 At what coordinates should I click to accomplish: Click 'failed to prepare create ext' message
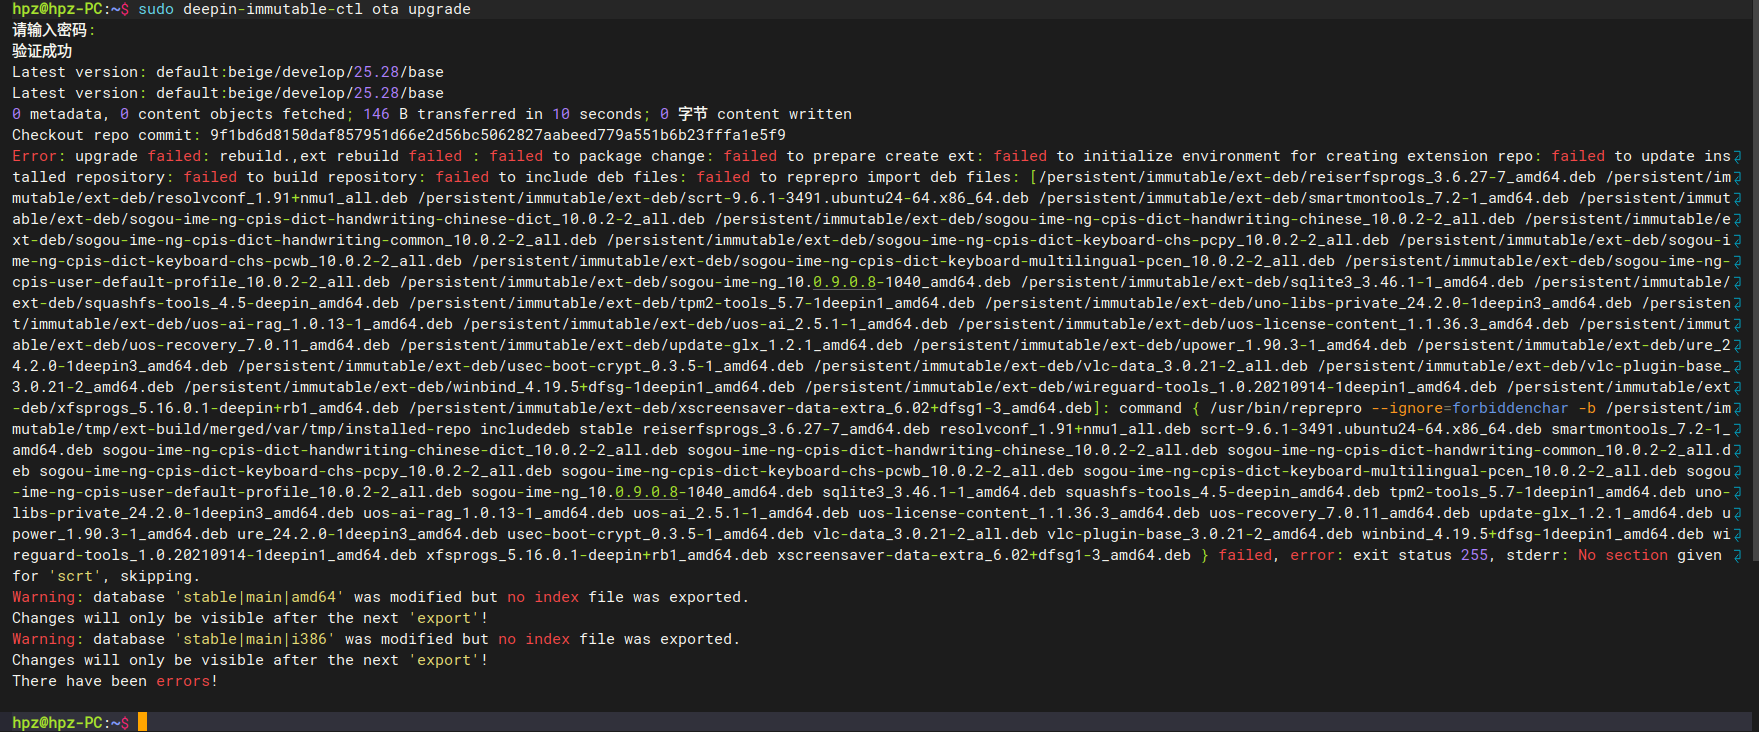point(849,156)
